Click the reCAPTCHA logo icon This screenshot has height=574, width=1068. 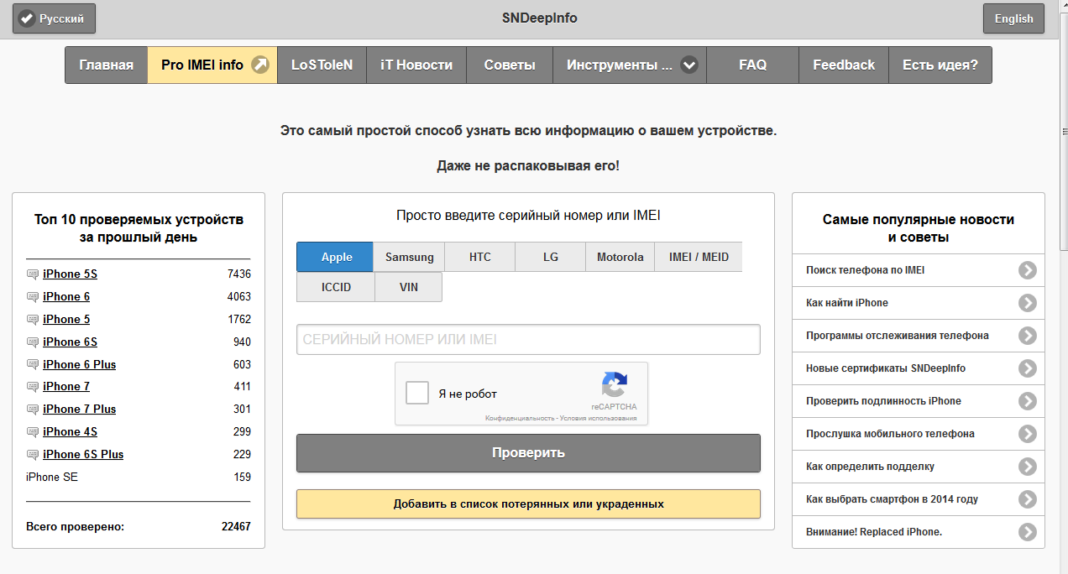coord(614,385)
